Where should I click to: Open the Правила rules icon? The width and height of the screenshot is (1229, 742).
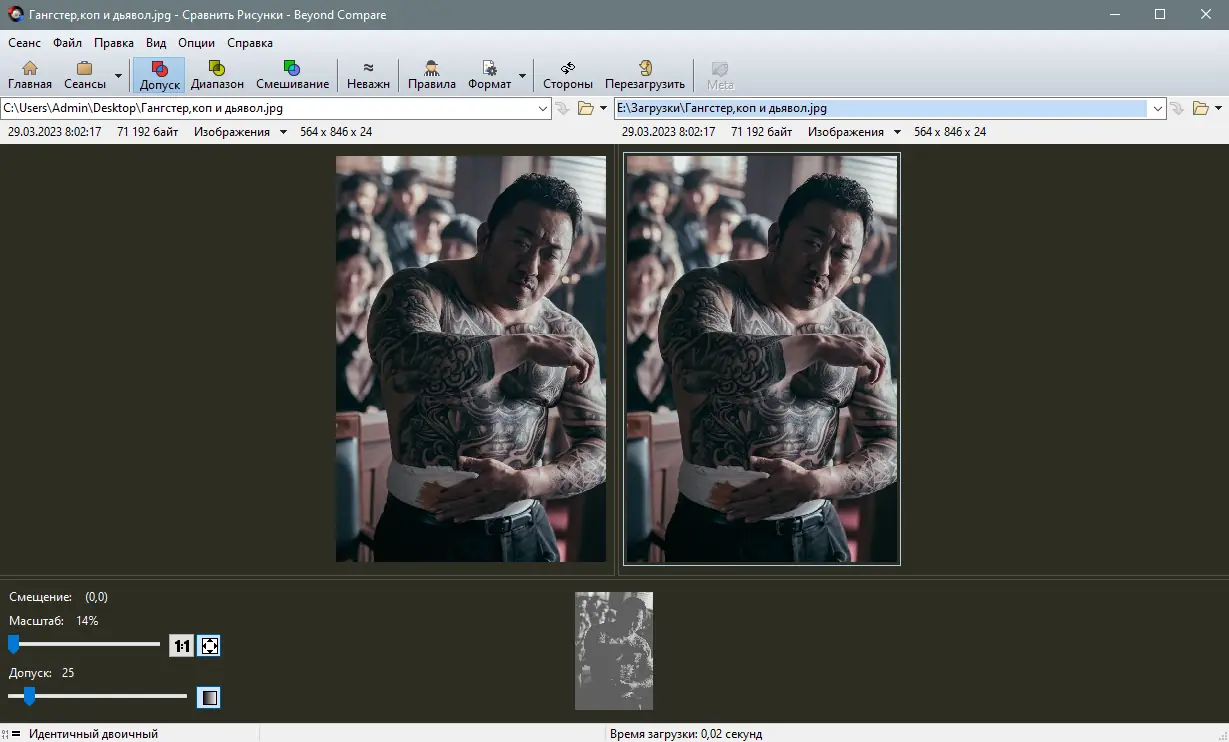click(431, 75)
